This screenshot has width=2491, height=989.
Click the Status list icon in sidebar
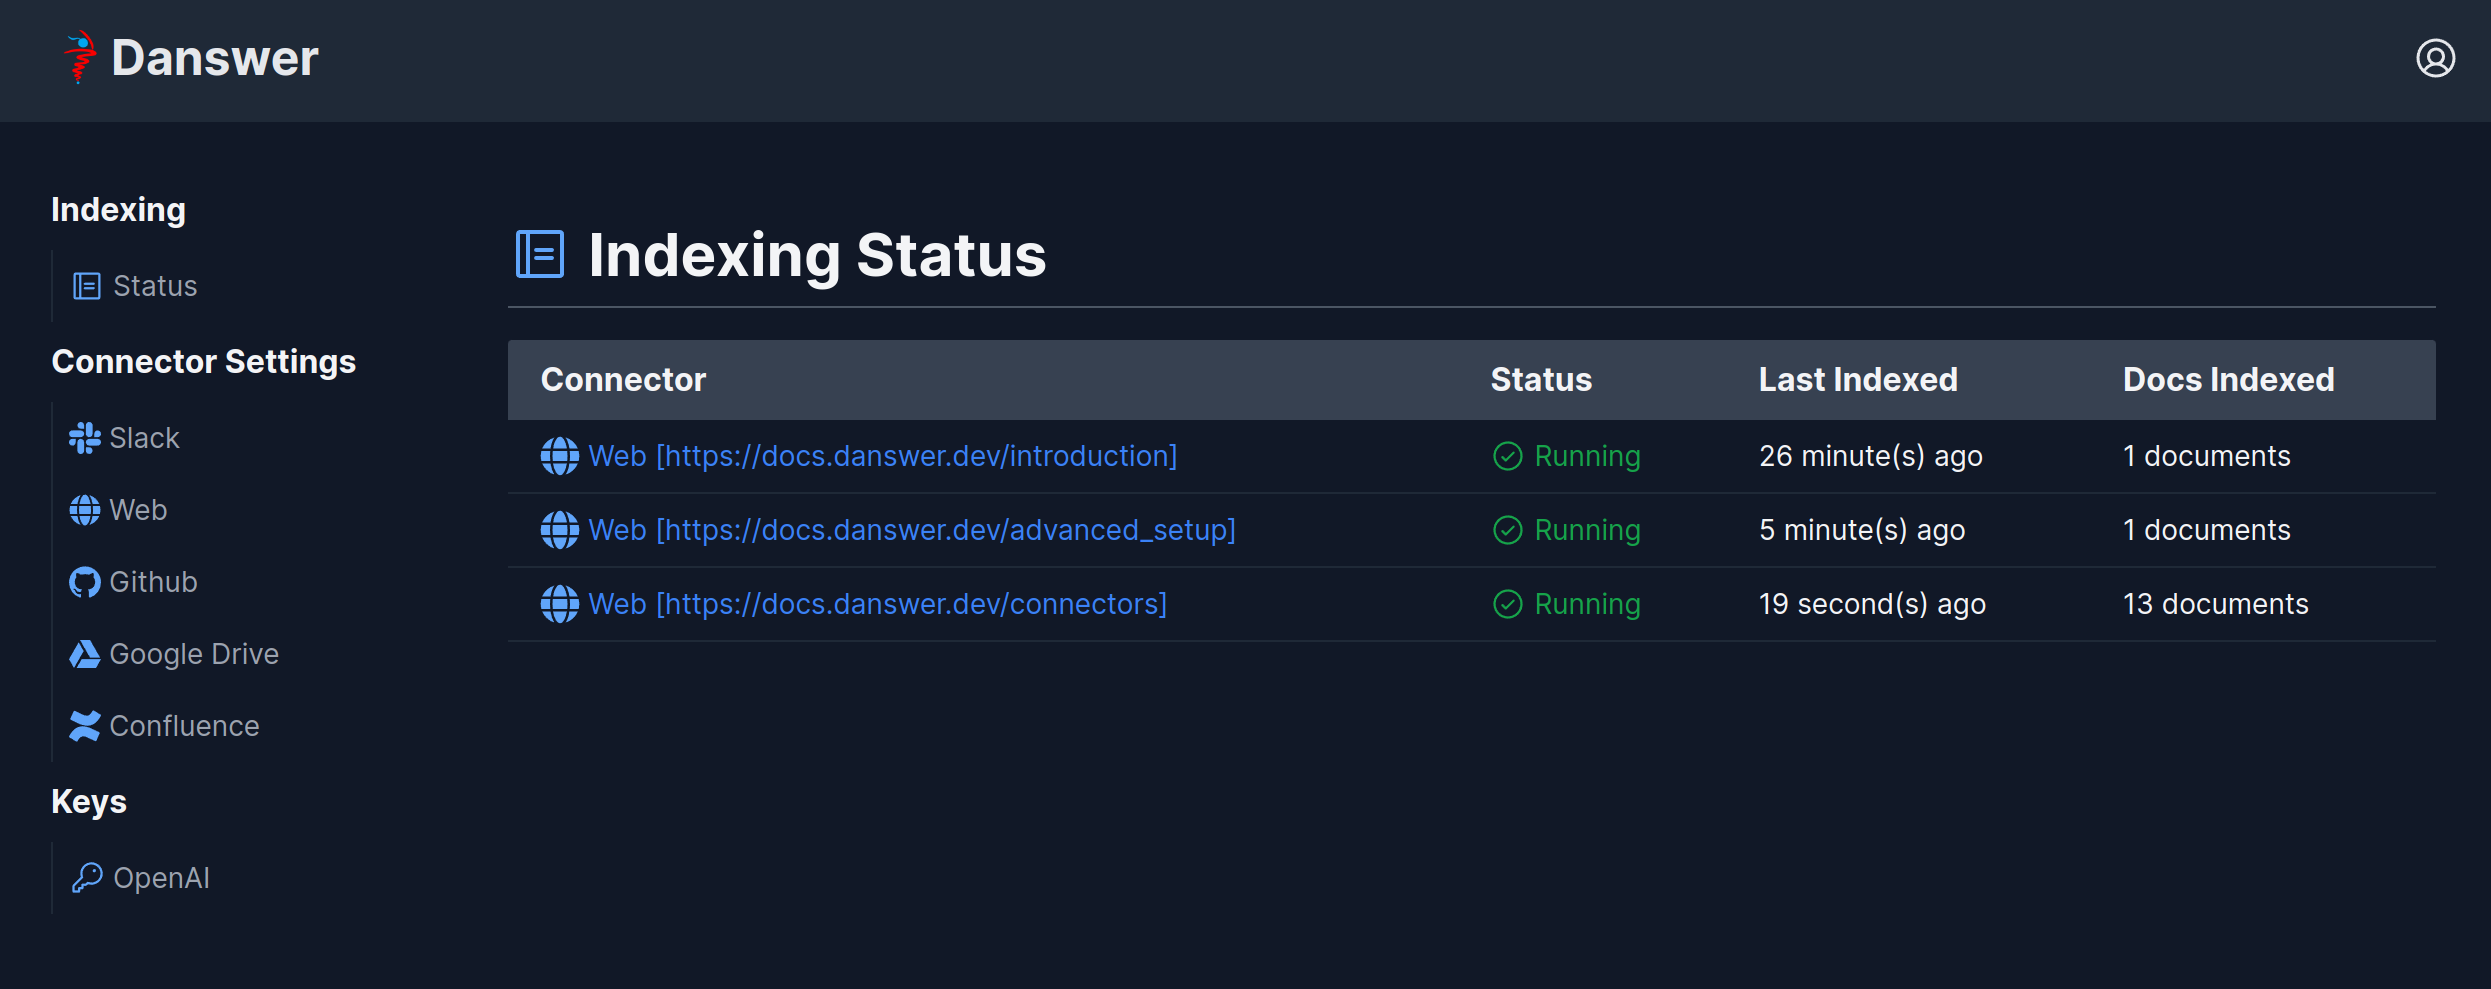pos(85,285)
